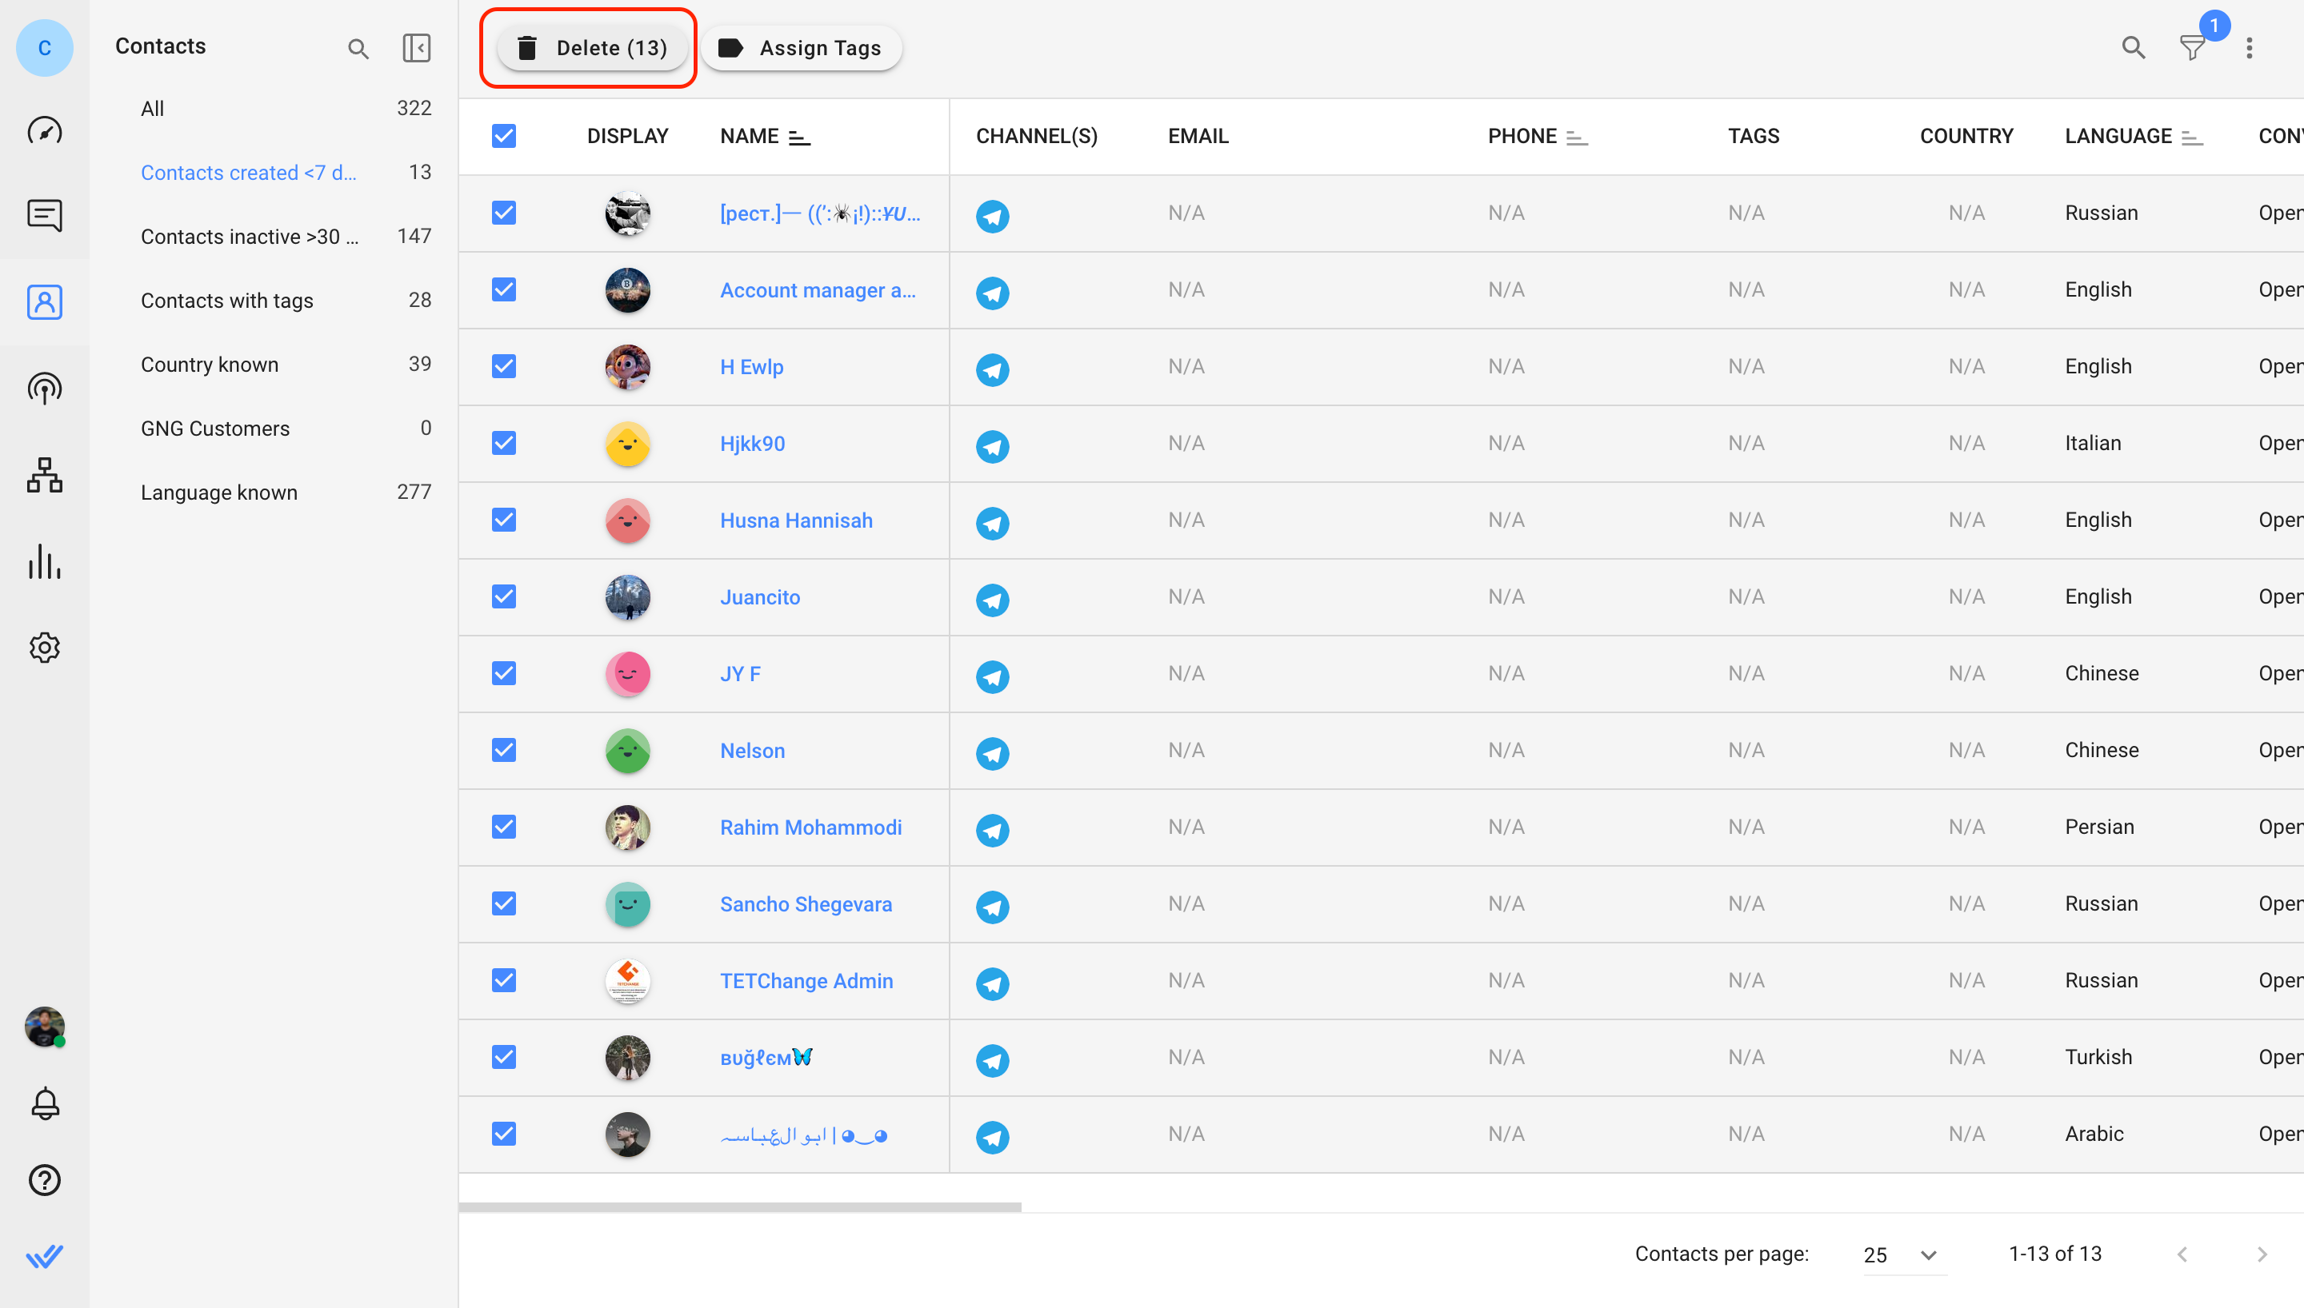Open the Settings gear icon

coord(44,648)
